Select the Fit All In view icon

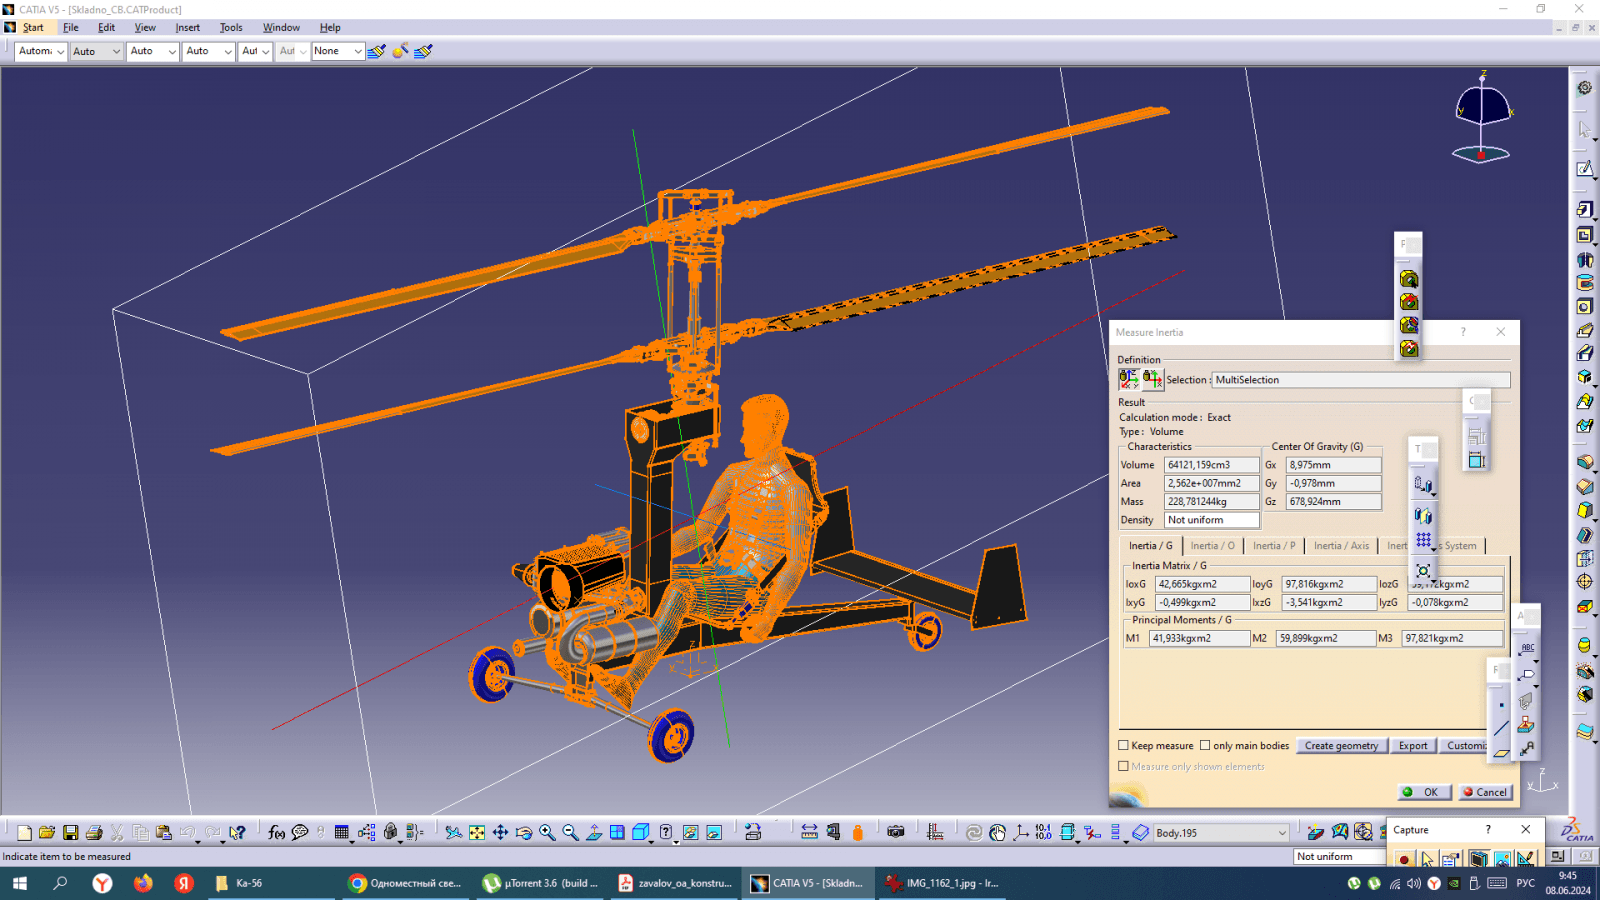477,832
